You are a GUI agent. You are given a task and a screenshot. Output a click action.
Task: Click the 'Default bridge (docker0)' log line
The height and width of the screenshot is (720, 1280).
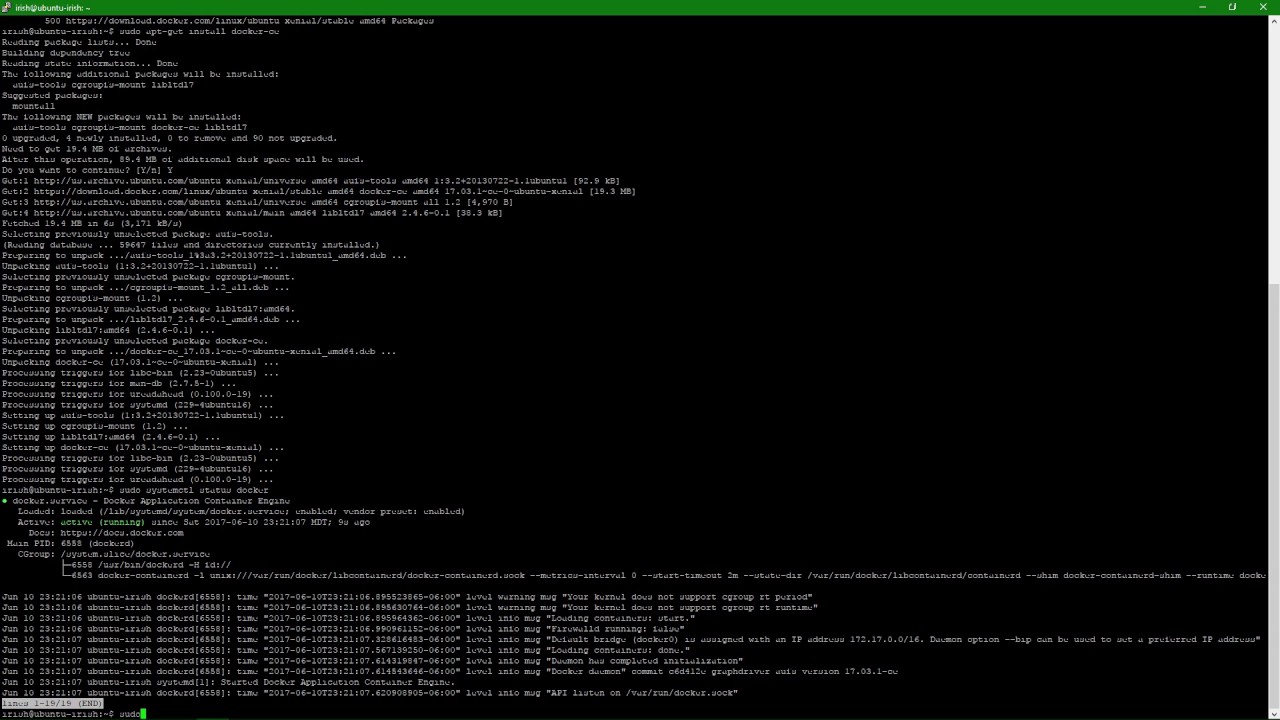(x=631, y=639)
